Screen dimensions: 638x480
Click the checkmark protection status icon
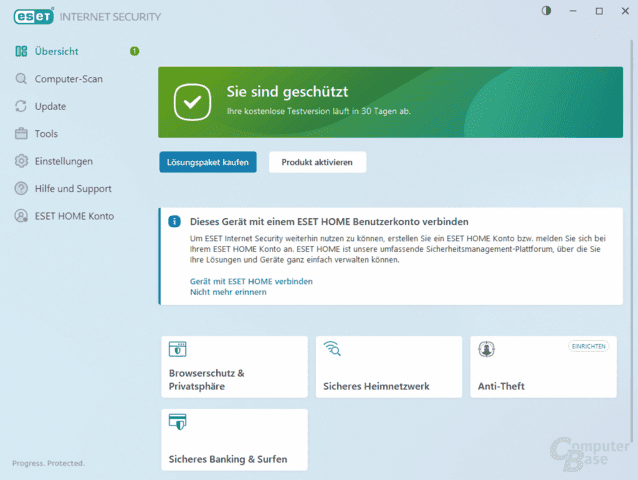click(x=192, y=102)
